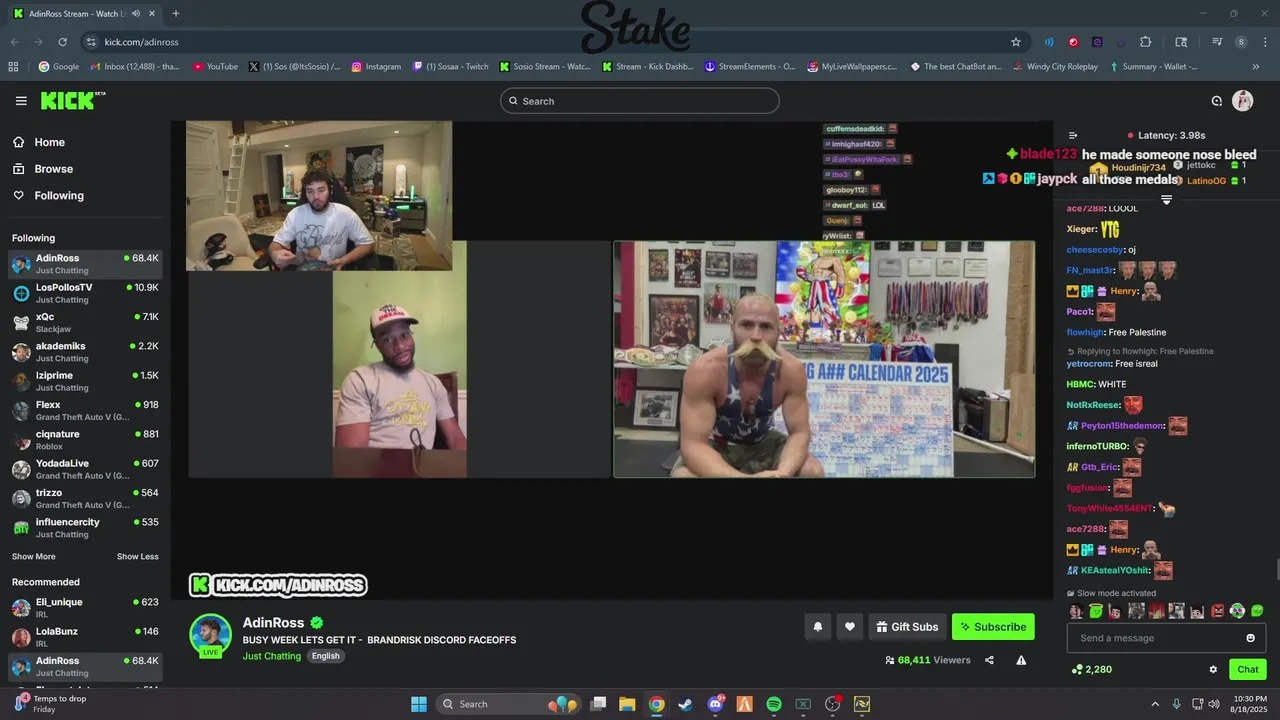The height and width of the screenshot is (720, 1280).
Task: Open the user profile avatar menu
Action: click(x=1243, y=101)
